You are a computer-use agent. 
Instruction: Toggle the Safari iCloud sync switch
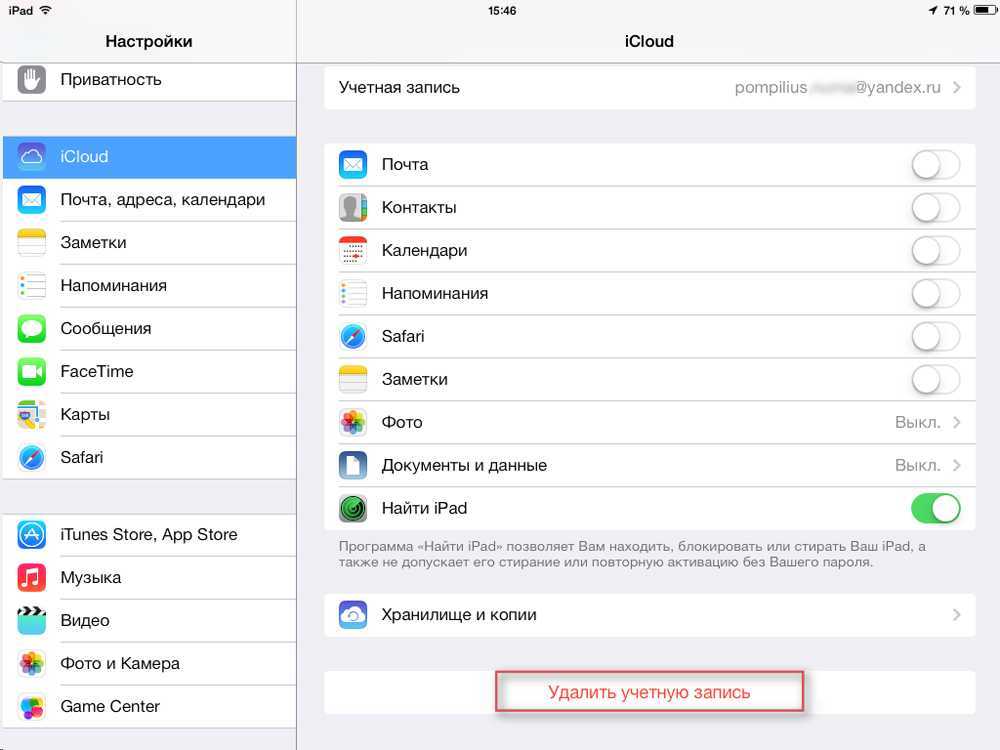click(x=935, y=337)
